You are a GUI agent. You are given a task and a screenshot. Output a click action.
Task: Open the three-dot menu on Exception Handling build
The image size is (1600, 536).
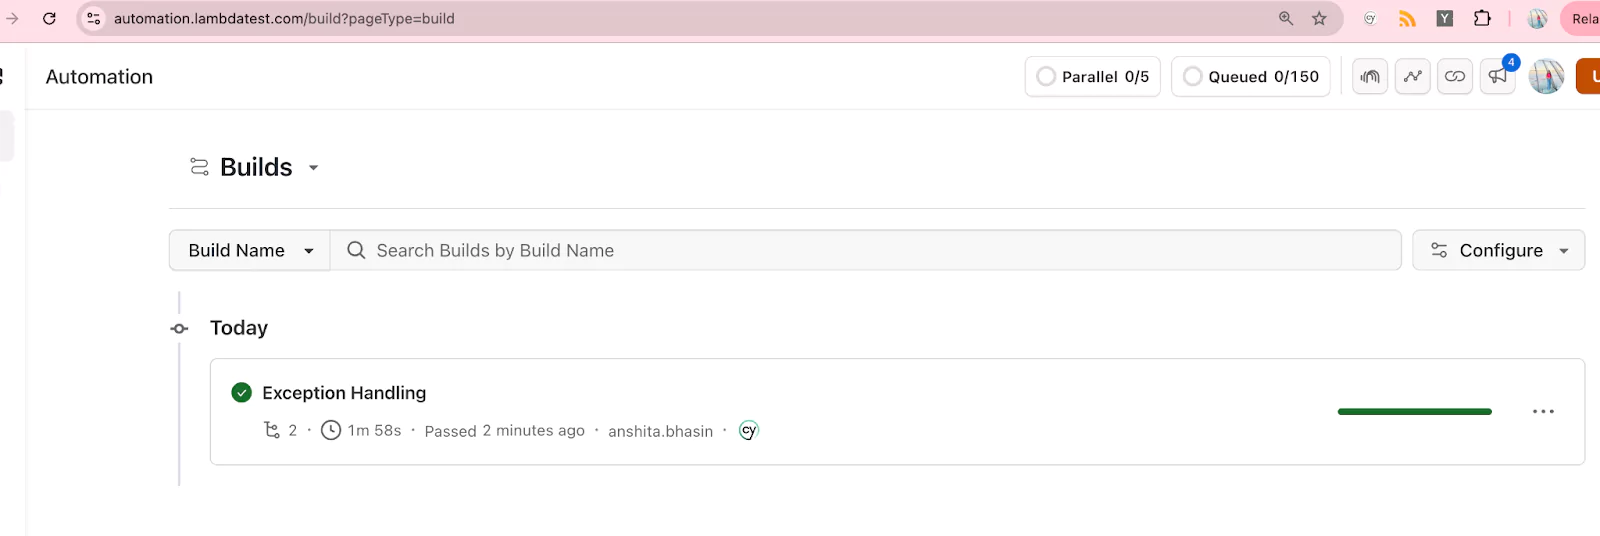(1543, 412)
